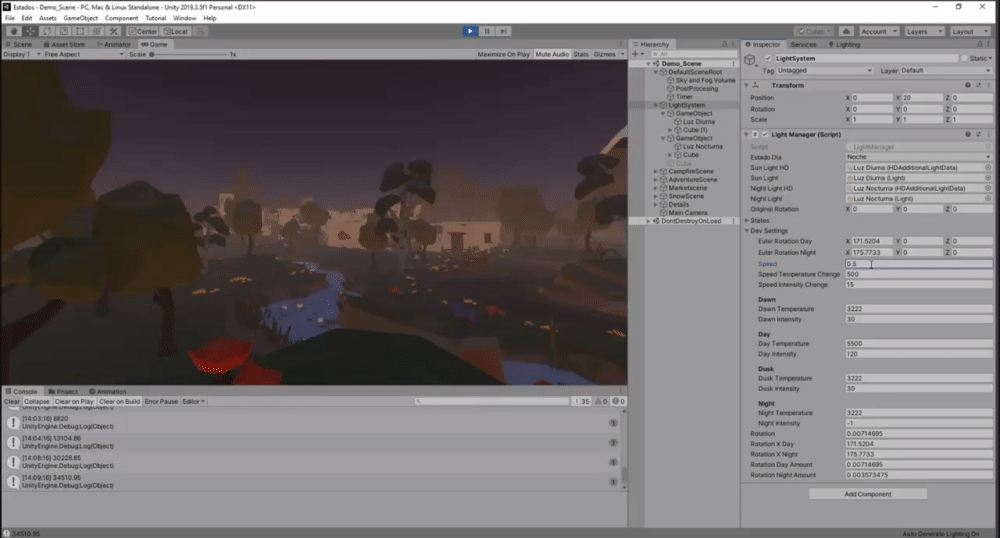Toggle Error Pause in Console
Image resolution: width=1000 pixels, height=538 pixels.
click(161, 402)
